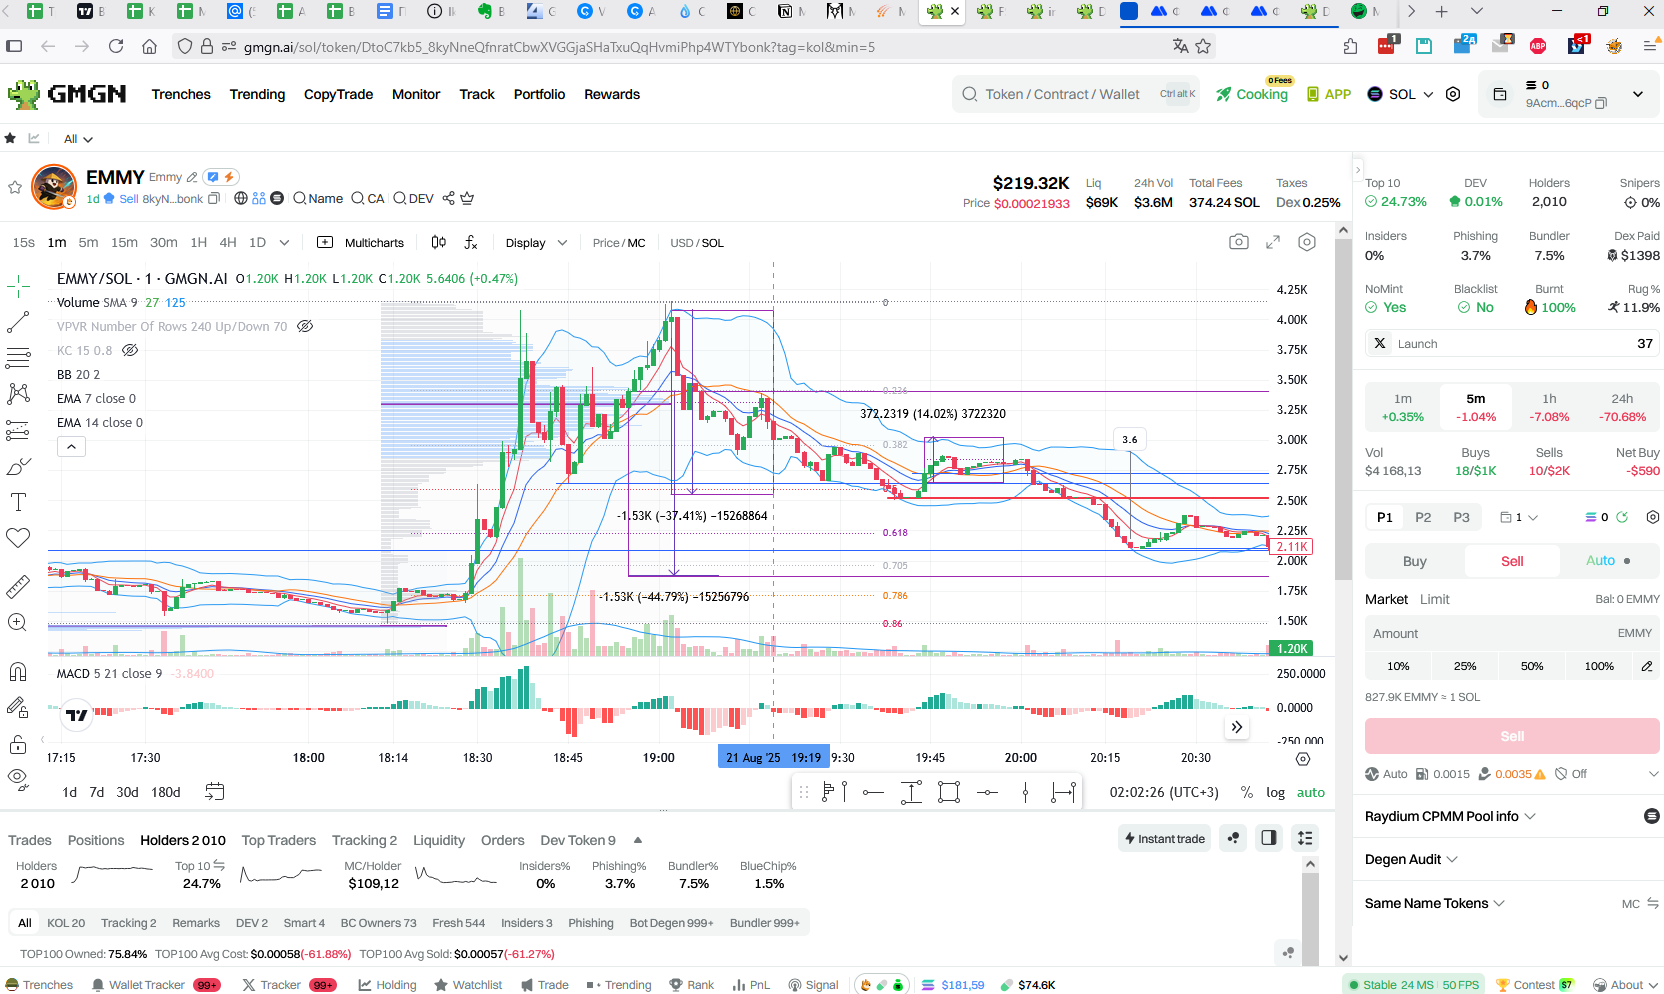Select the 5m chart interval
1664x994 pixels.
88,242
